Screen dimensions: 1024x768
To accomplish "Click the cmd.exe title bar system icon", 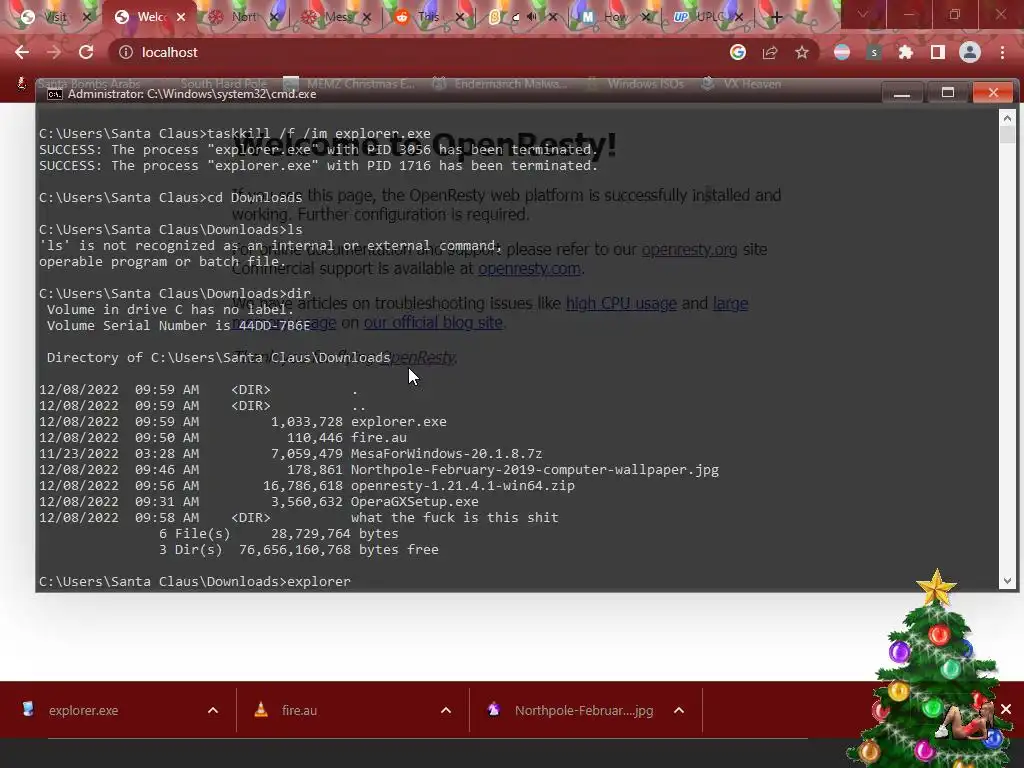I will 55,94.
